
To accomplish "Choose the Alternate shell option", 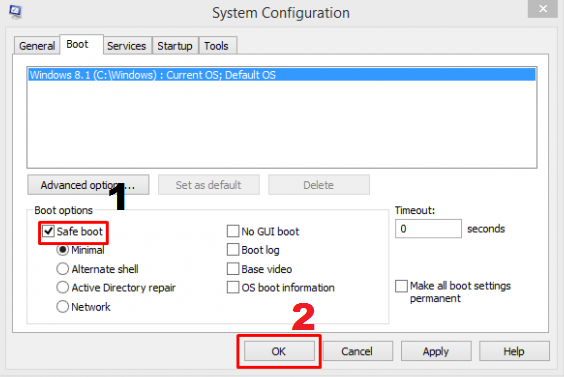I will coord(63,269).
